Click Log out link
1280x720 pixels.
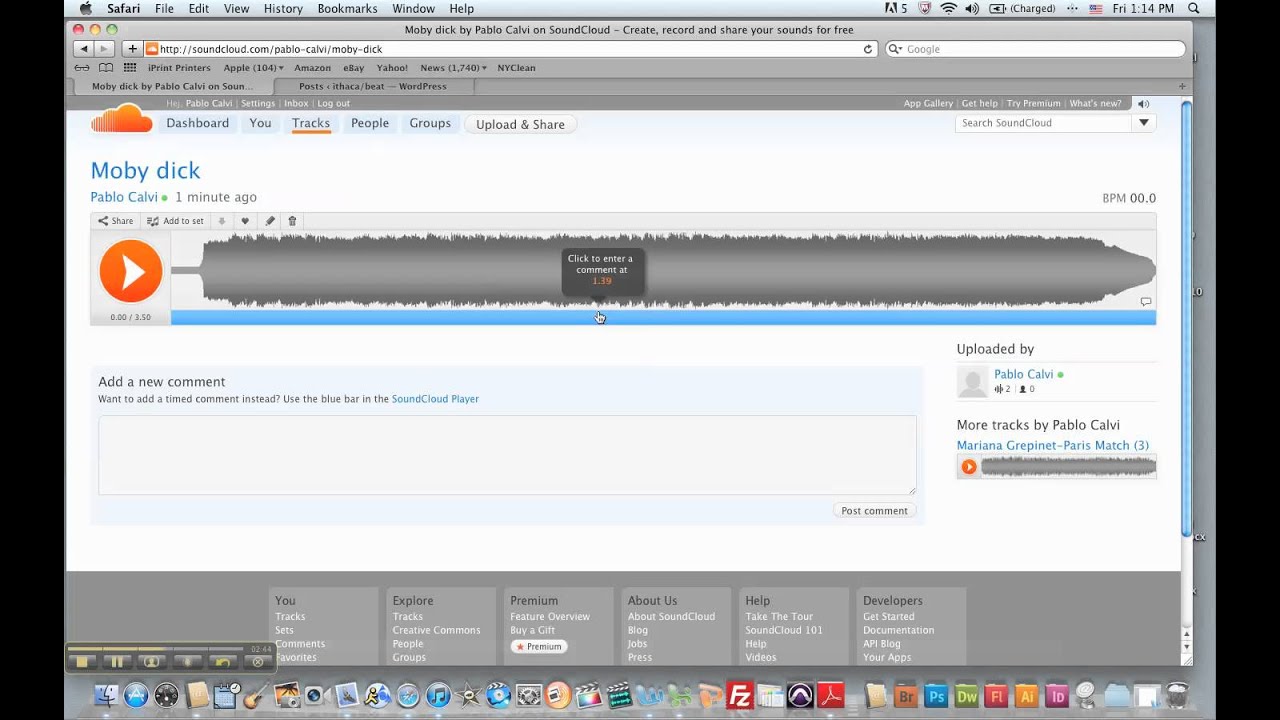tap(333, 103)
